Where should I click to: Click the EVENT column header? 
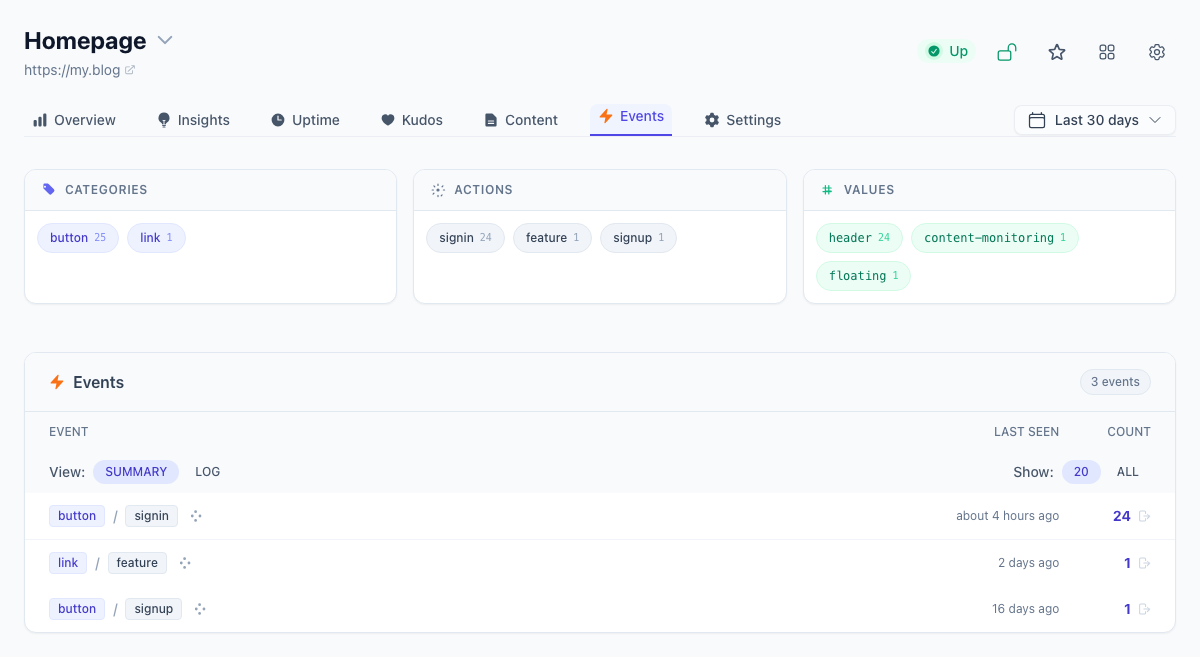pos(69,432)
